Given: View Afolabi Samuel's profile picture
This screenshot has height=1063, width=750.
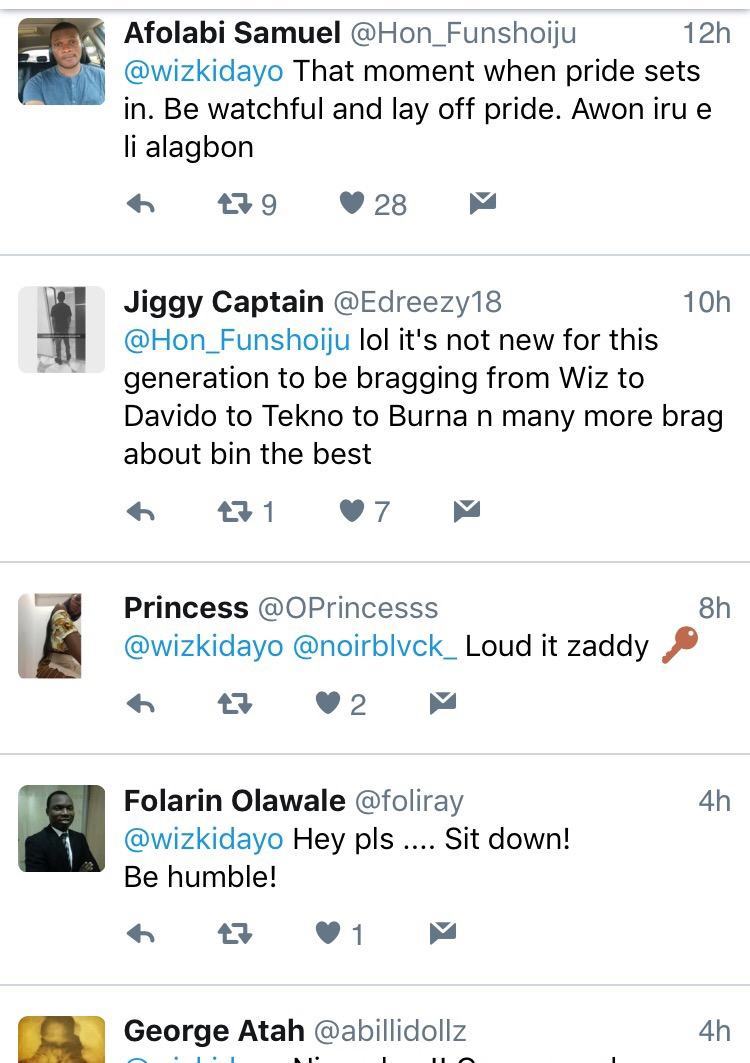Looking at the screenshot, I should pos(62,62).
